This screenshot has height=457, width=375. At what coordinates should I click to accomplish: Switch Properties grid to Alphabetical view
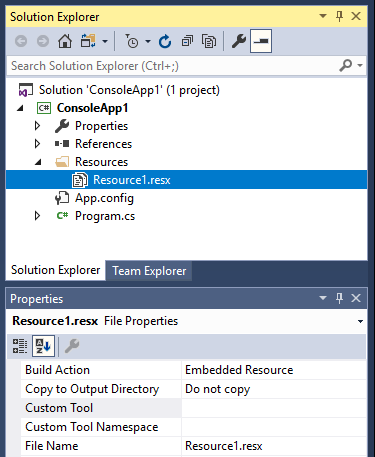43,346
